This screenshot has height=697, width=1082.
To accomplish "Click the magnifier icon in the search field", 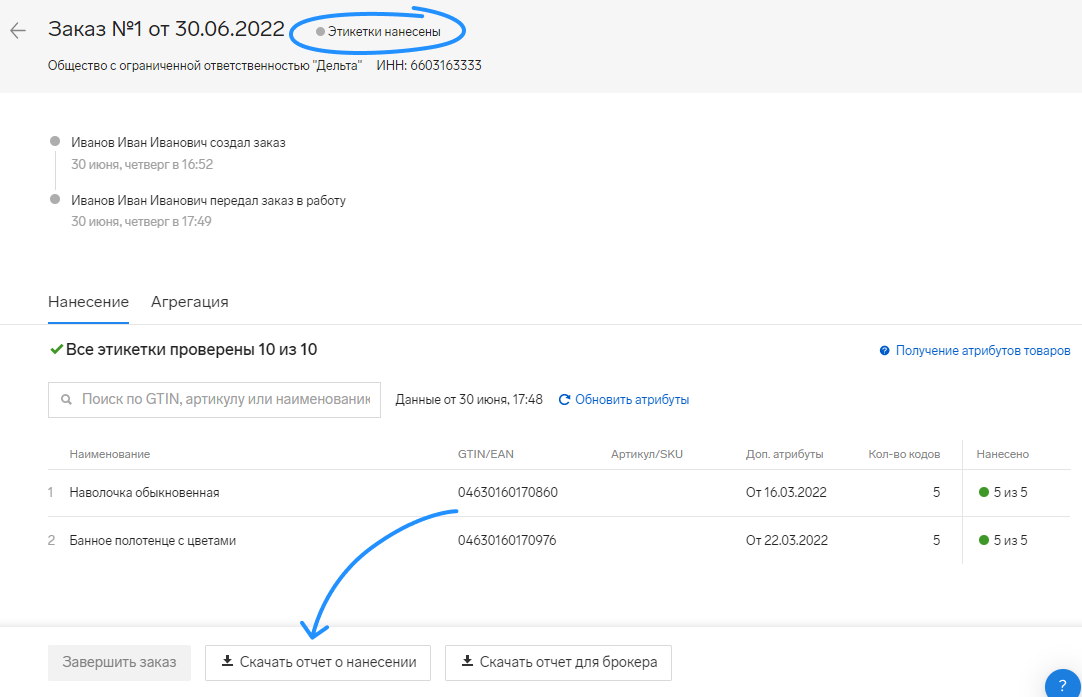I will click(x=66, y=400).
